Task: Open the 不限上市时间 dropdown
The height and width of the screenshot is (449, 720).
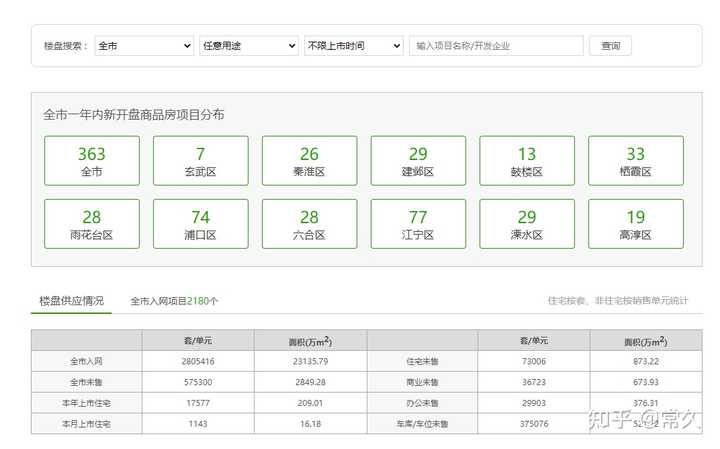Action: (354, 46)
